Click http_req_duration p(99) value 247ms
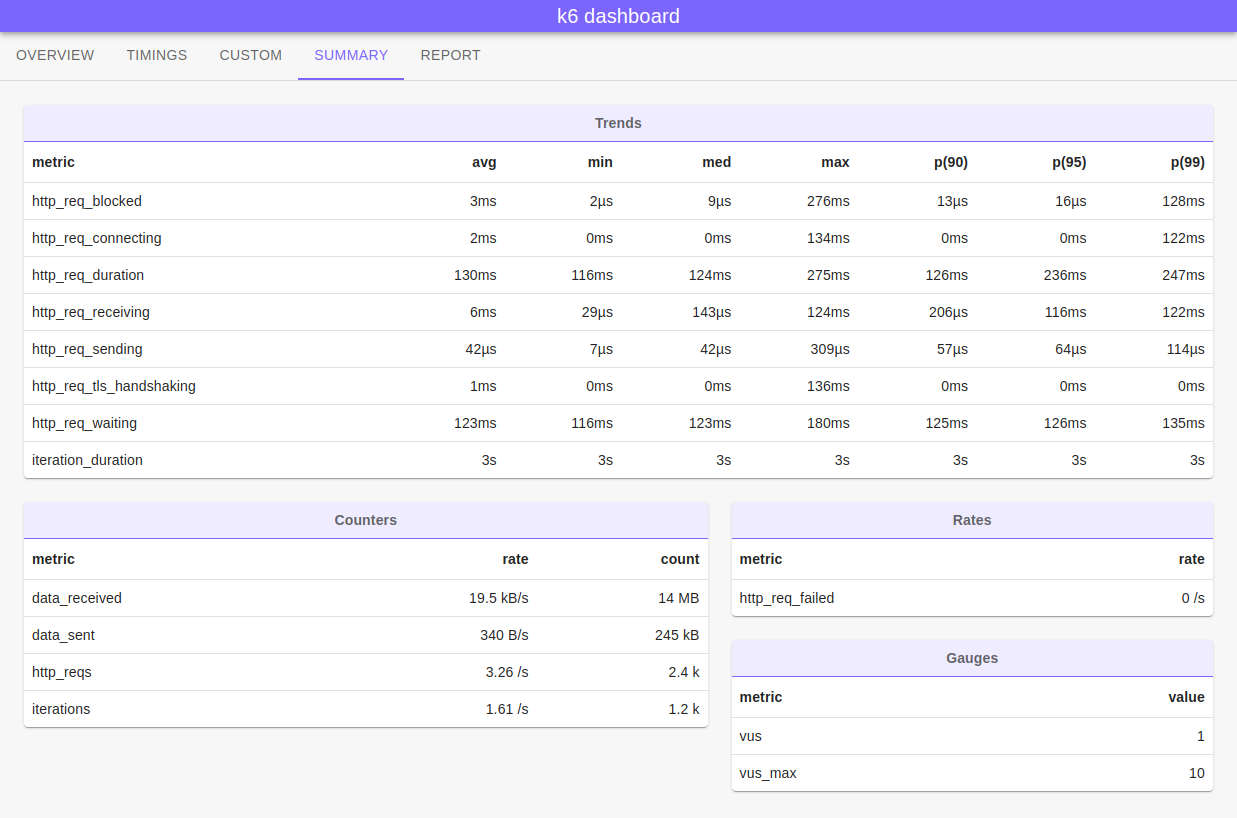 point(1183,275)
